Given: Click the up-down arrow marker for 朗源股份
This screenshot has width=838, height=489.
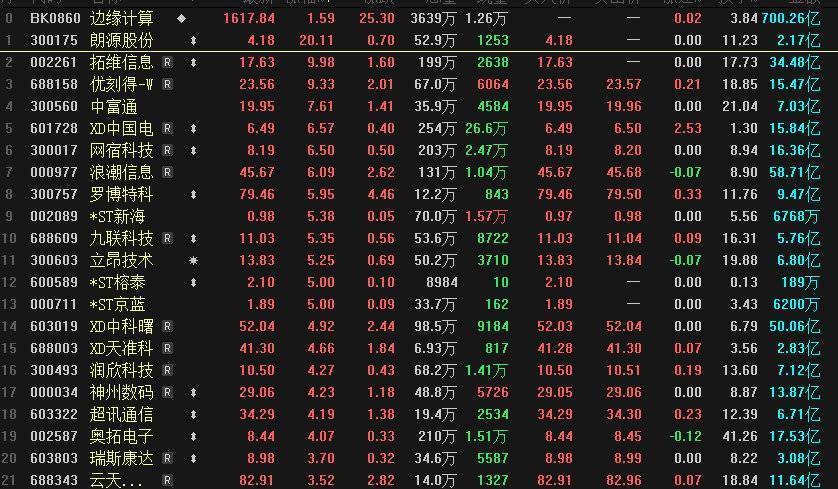Looking at the screenshot, I should (x=193, y=41).
